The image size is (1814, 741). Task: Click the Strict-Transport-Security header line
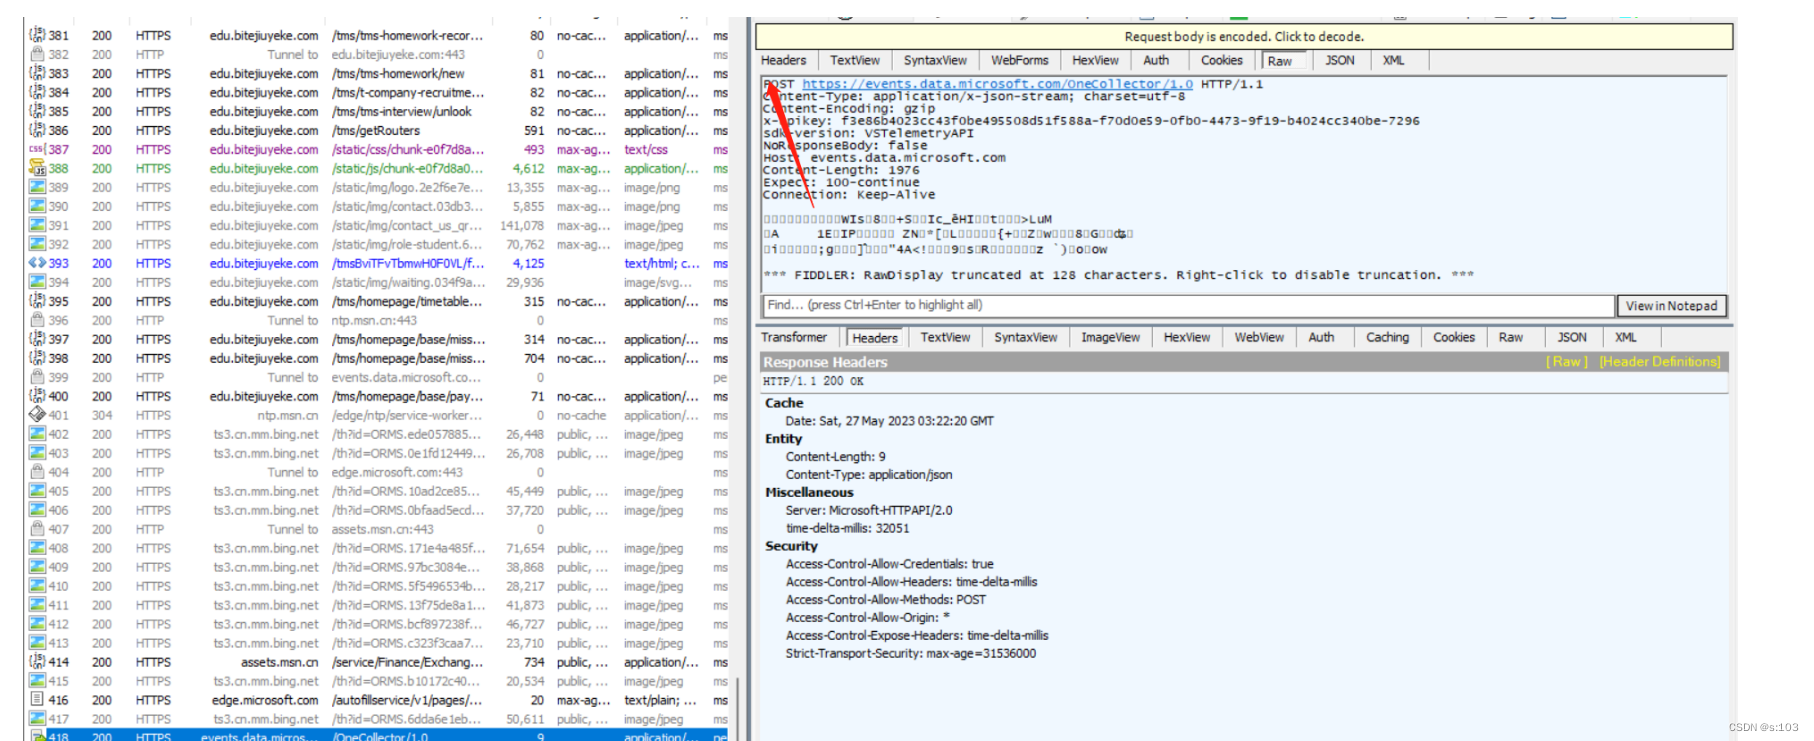(911, 653)
